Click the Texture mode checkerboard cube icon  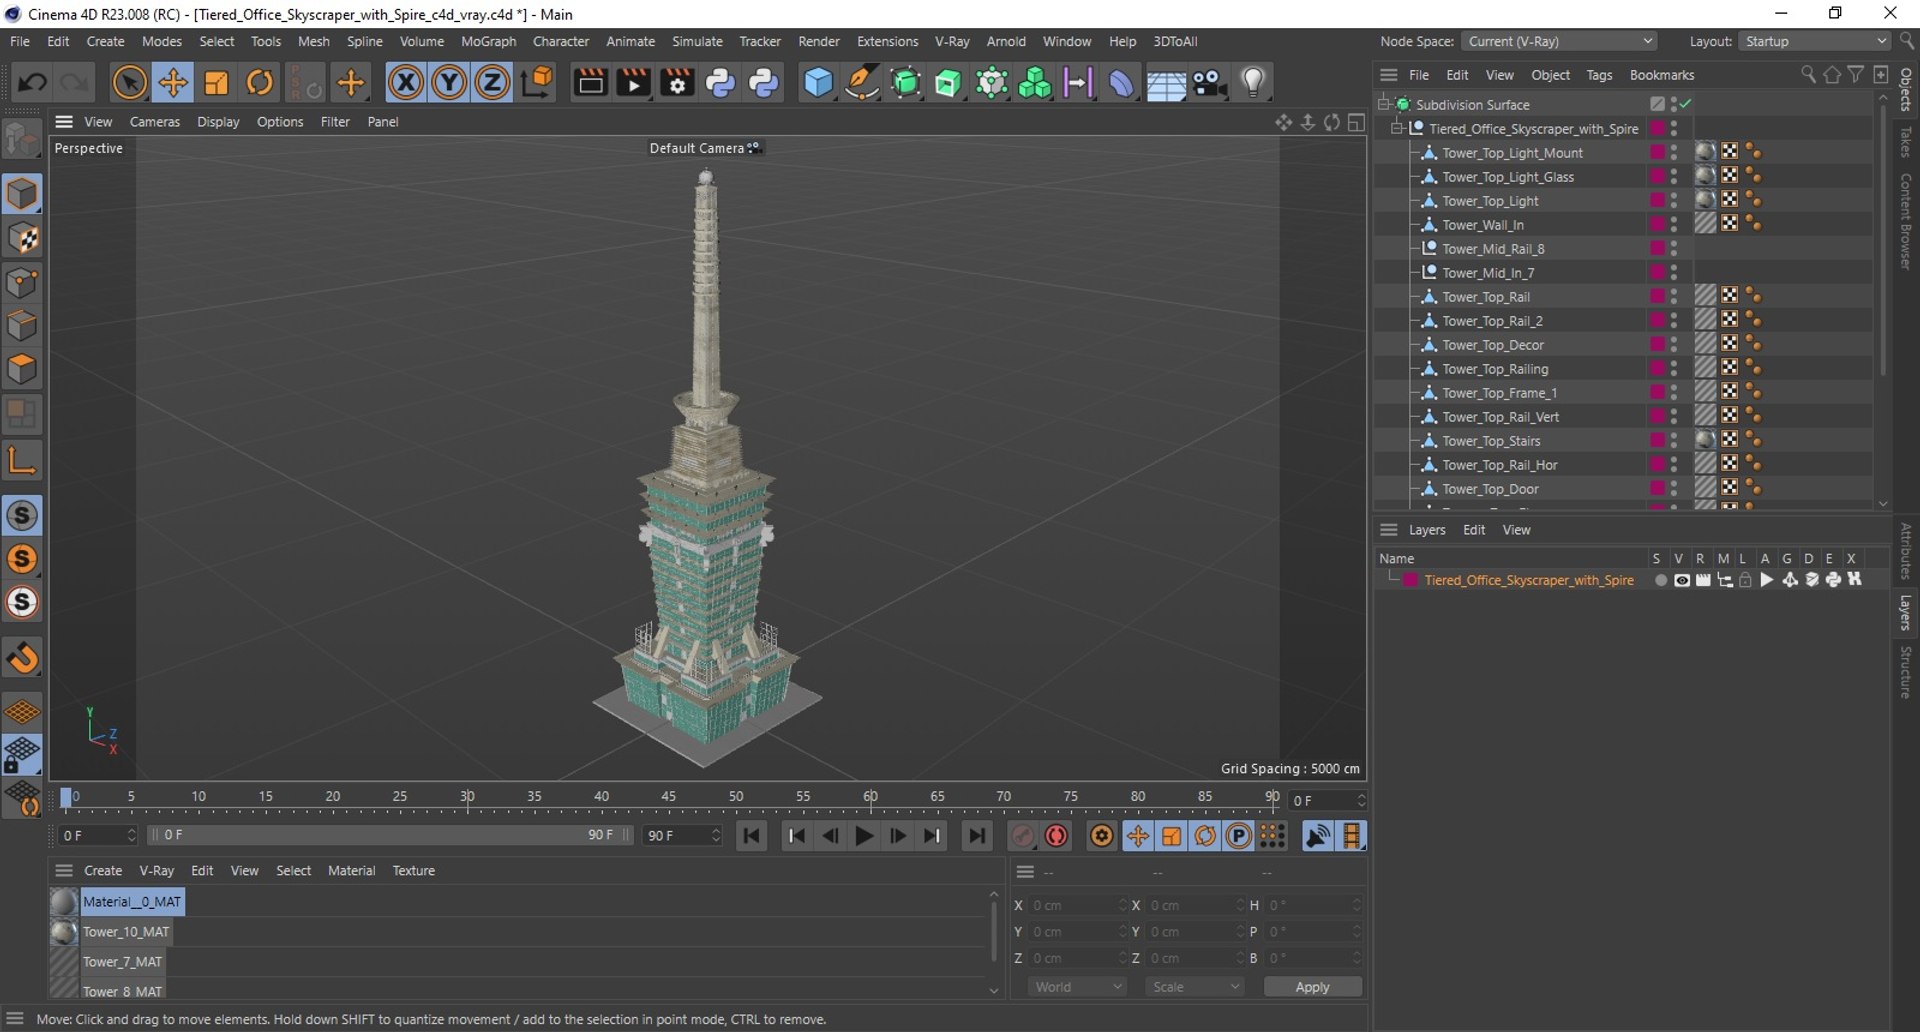[x=22, y=238]
